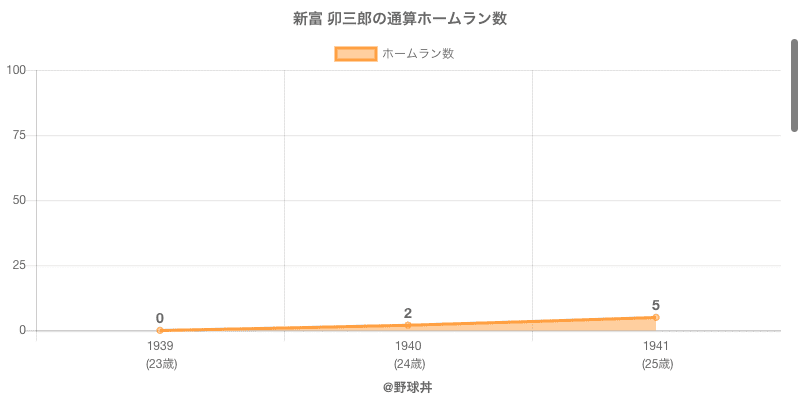This screenshot has width=800, height=400.
Task: Click the data value label 5
Action: (x=656, y=305)
